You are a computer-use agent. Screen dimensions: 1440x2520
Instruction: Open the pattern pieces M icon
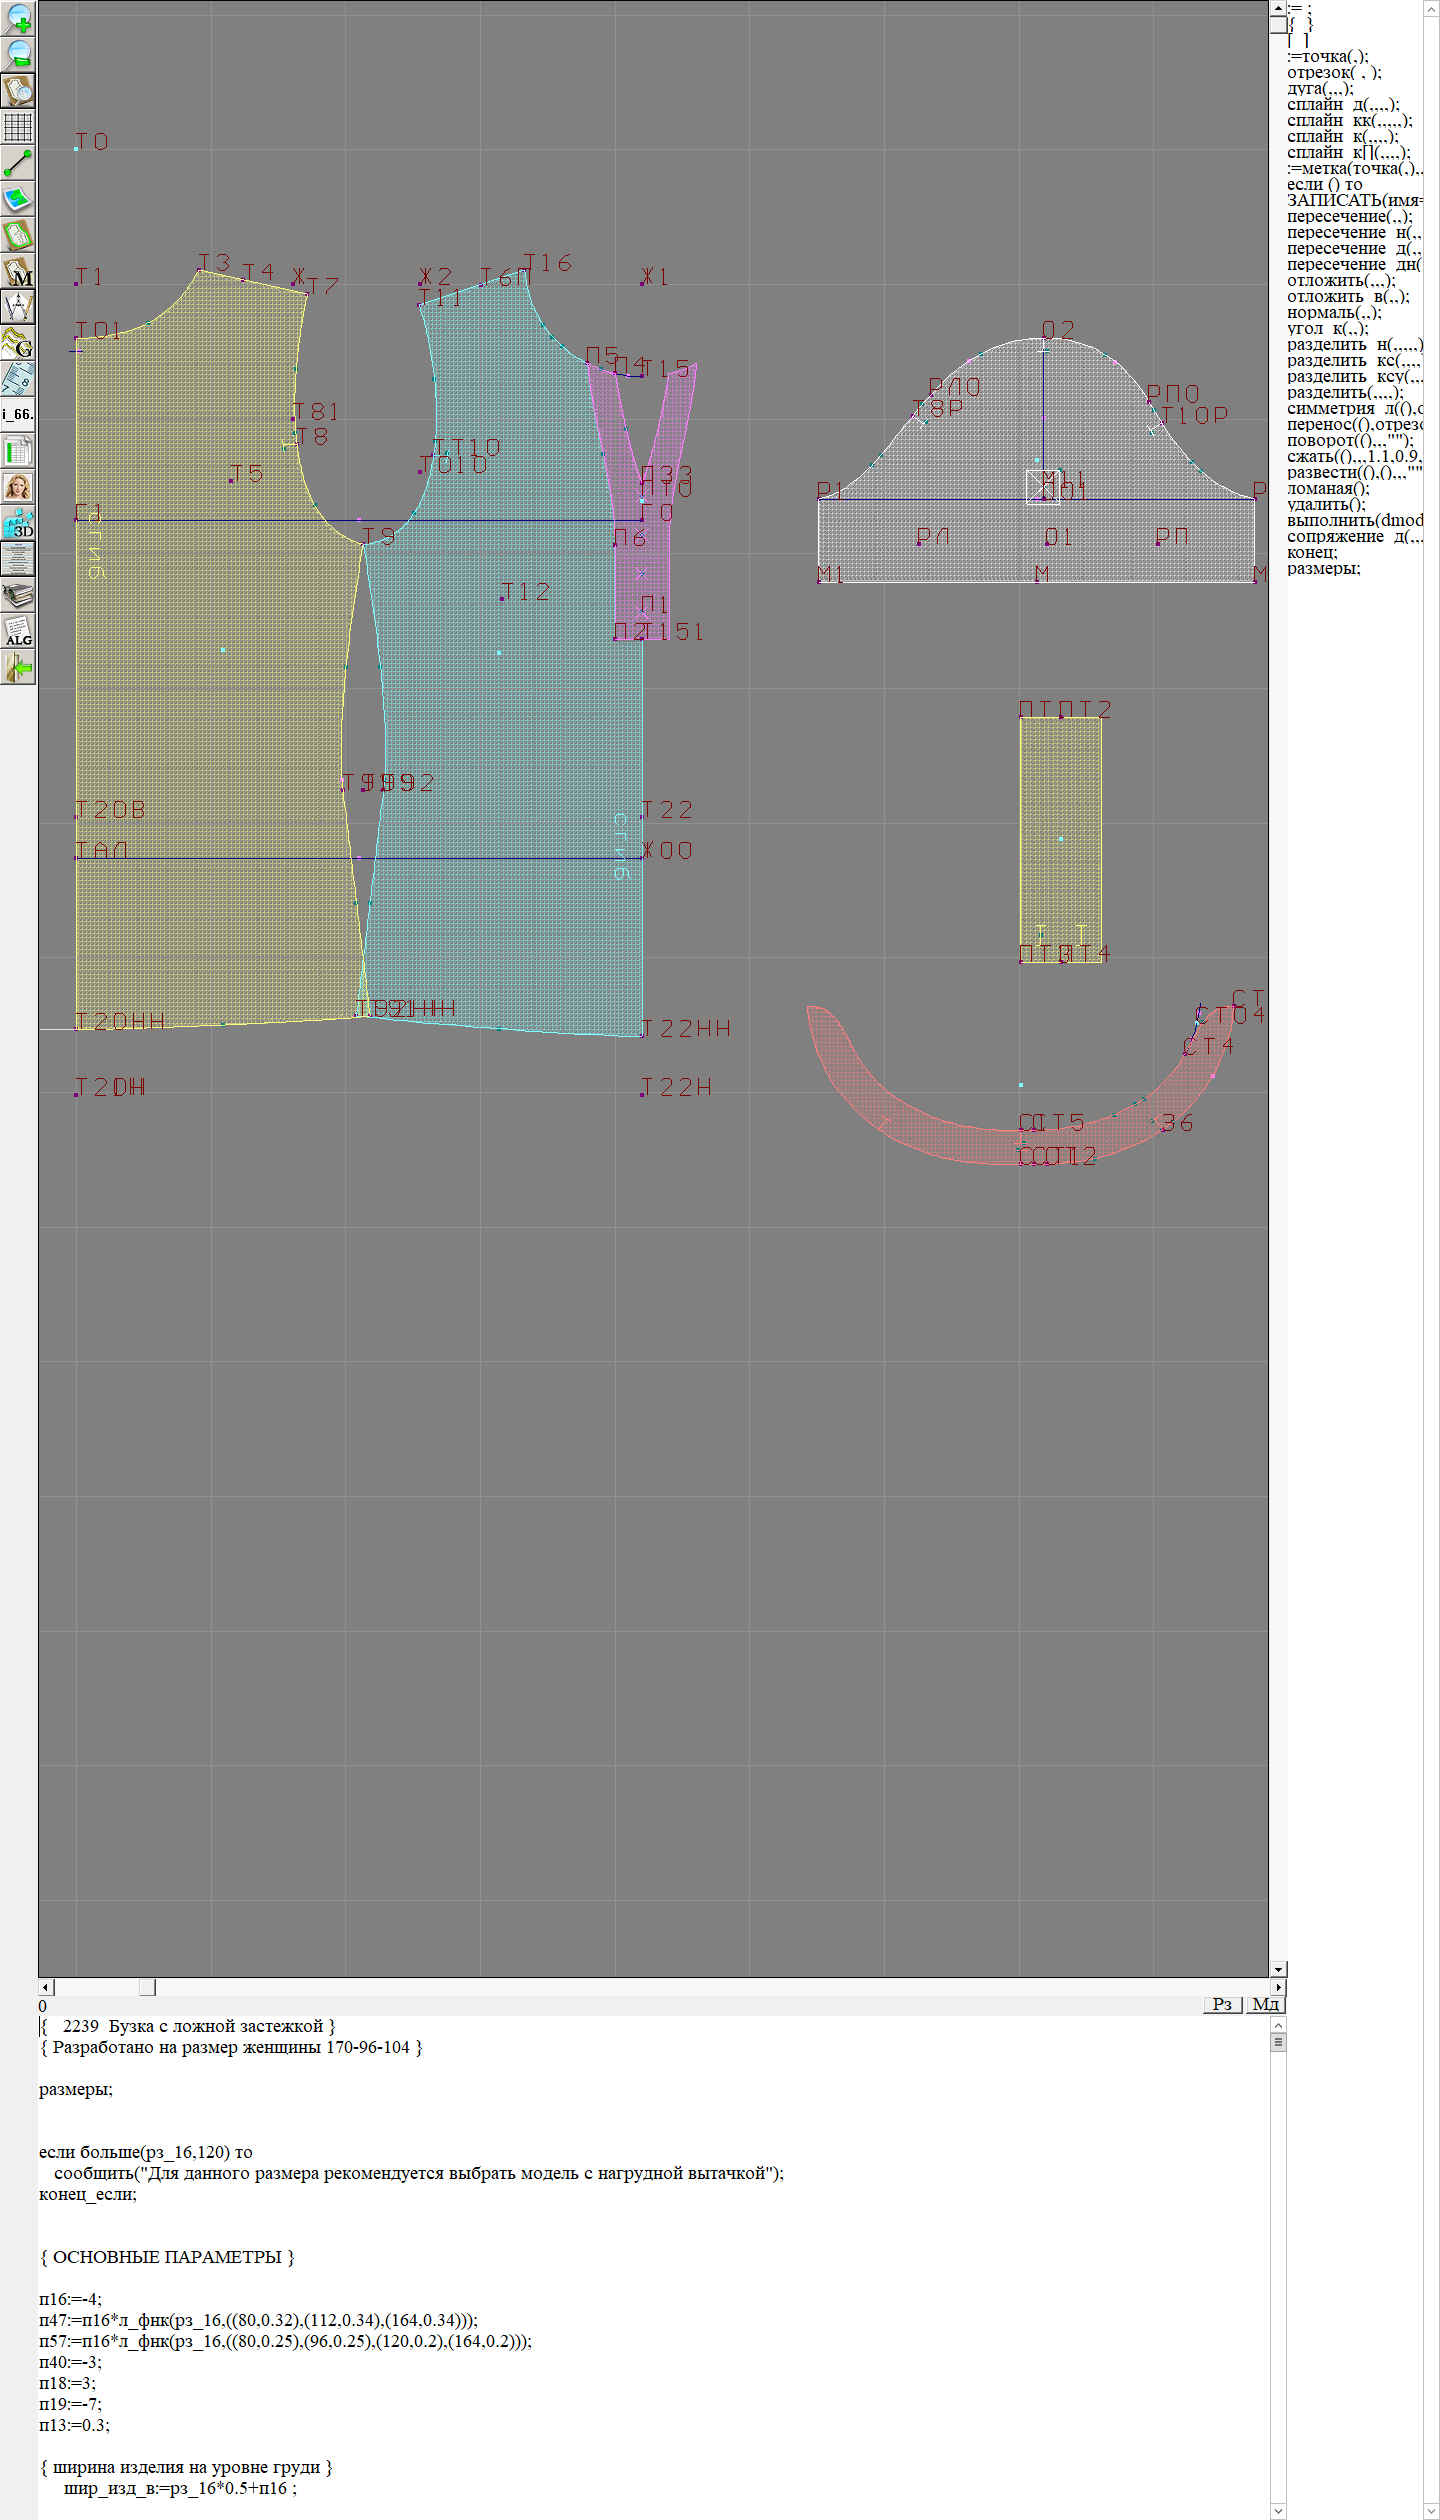[x=18, y=272]
